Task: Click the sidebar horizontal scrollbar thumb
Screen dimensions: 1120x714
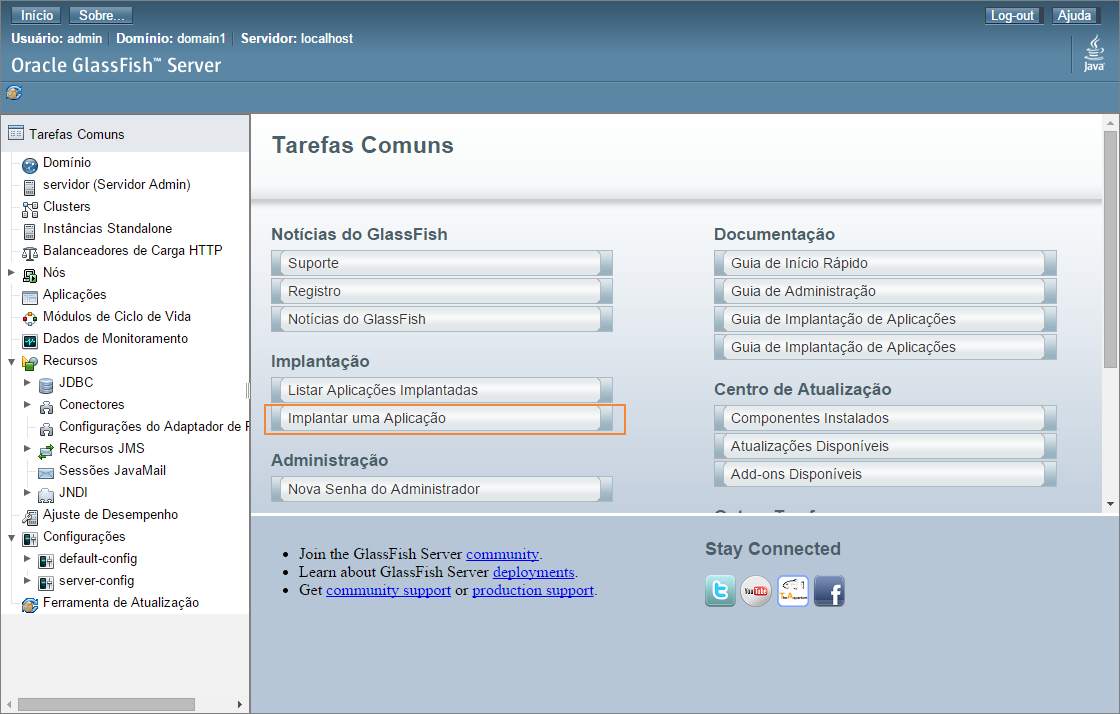Action: click(x=106, y=705)
